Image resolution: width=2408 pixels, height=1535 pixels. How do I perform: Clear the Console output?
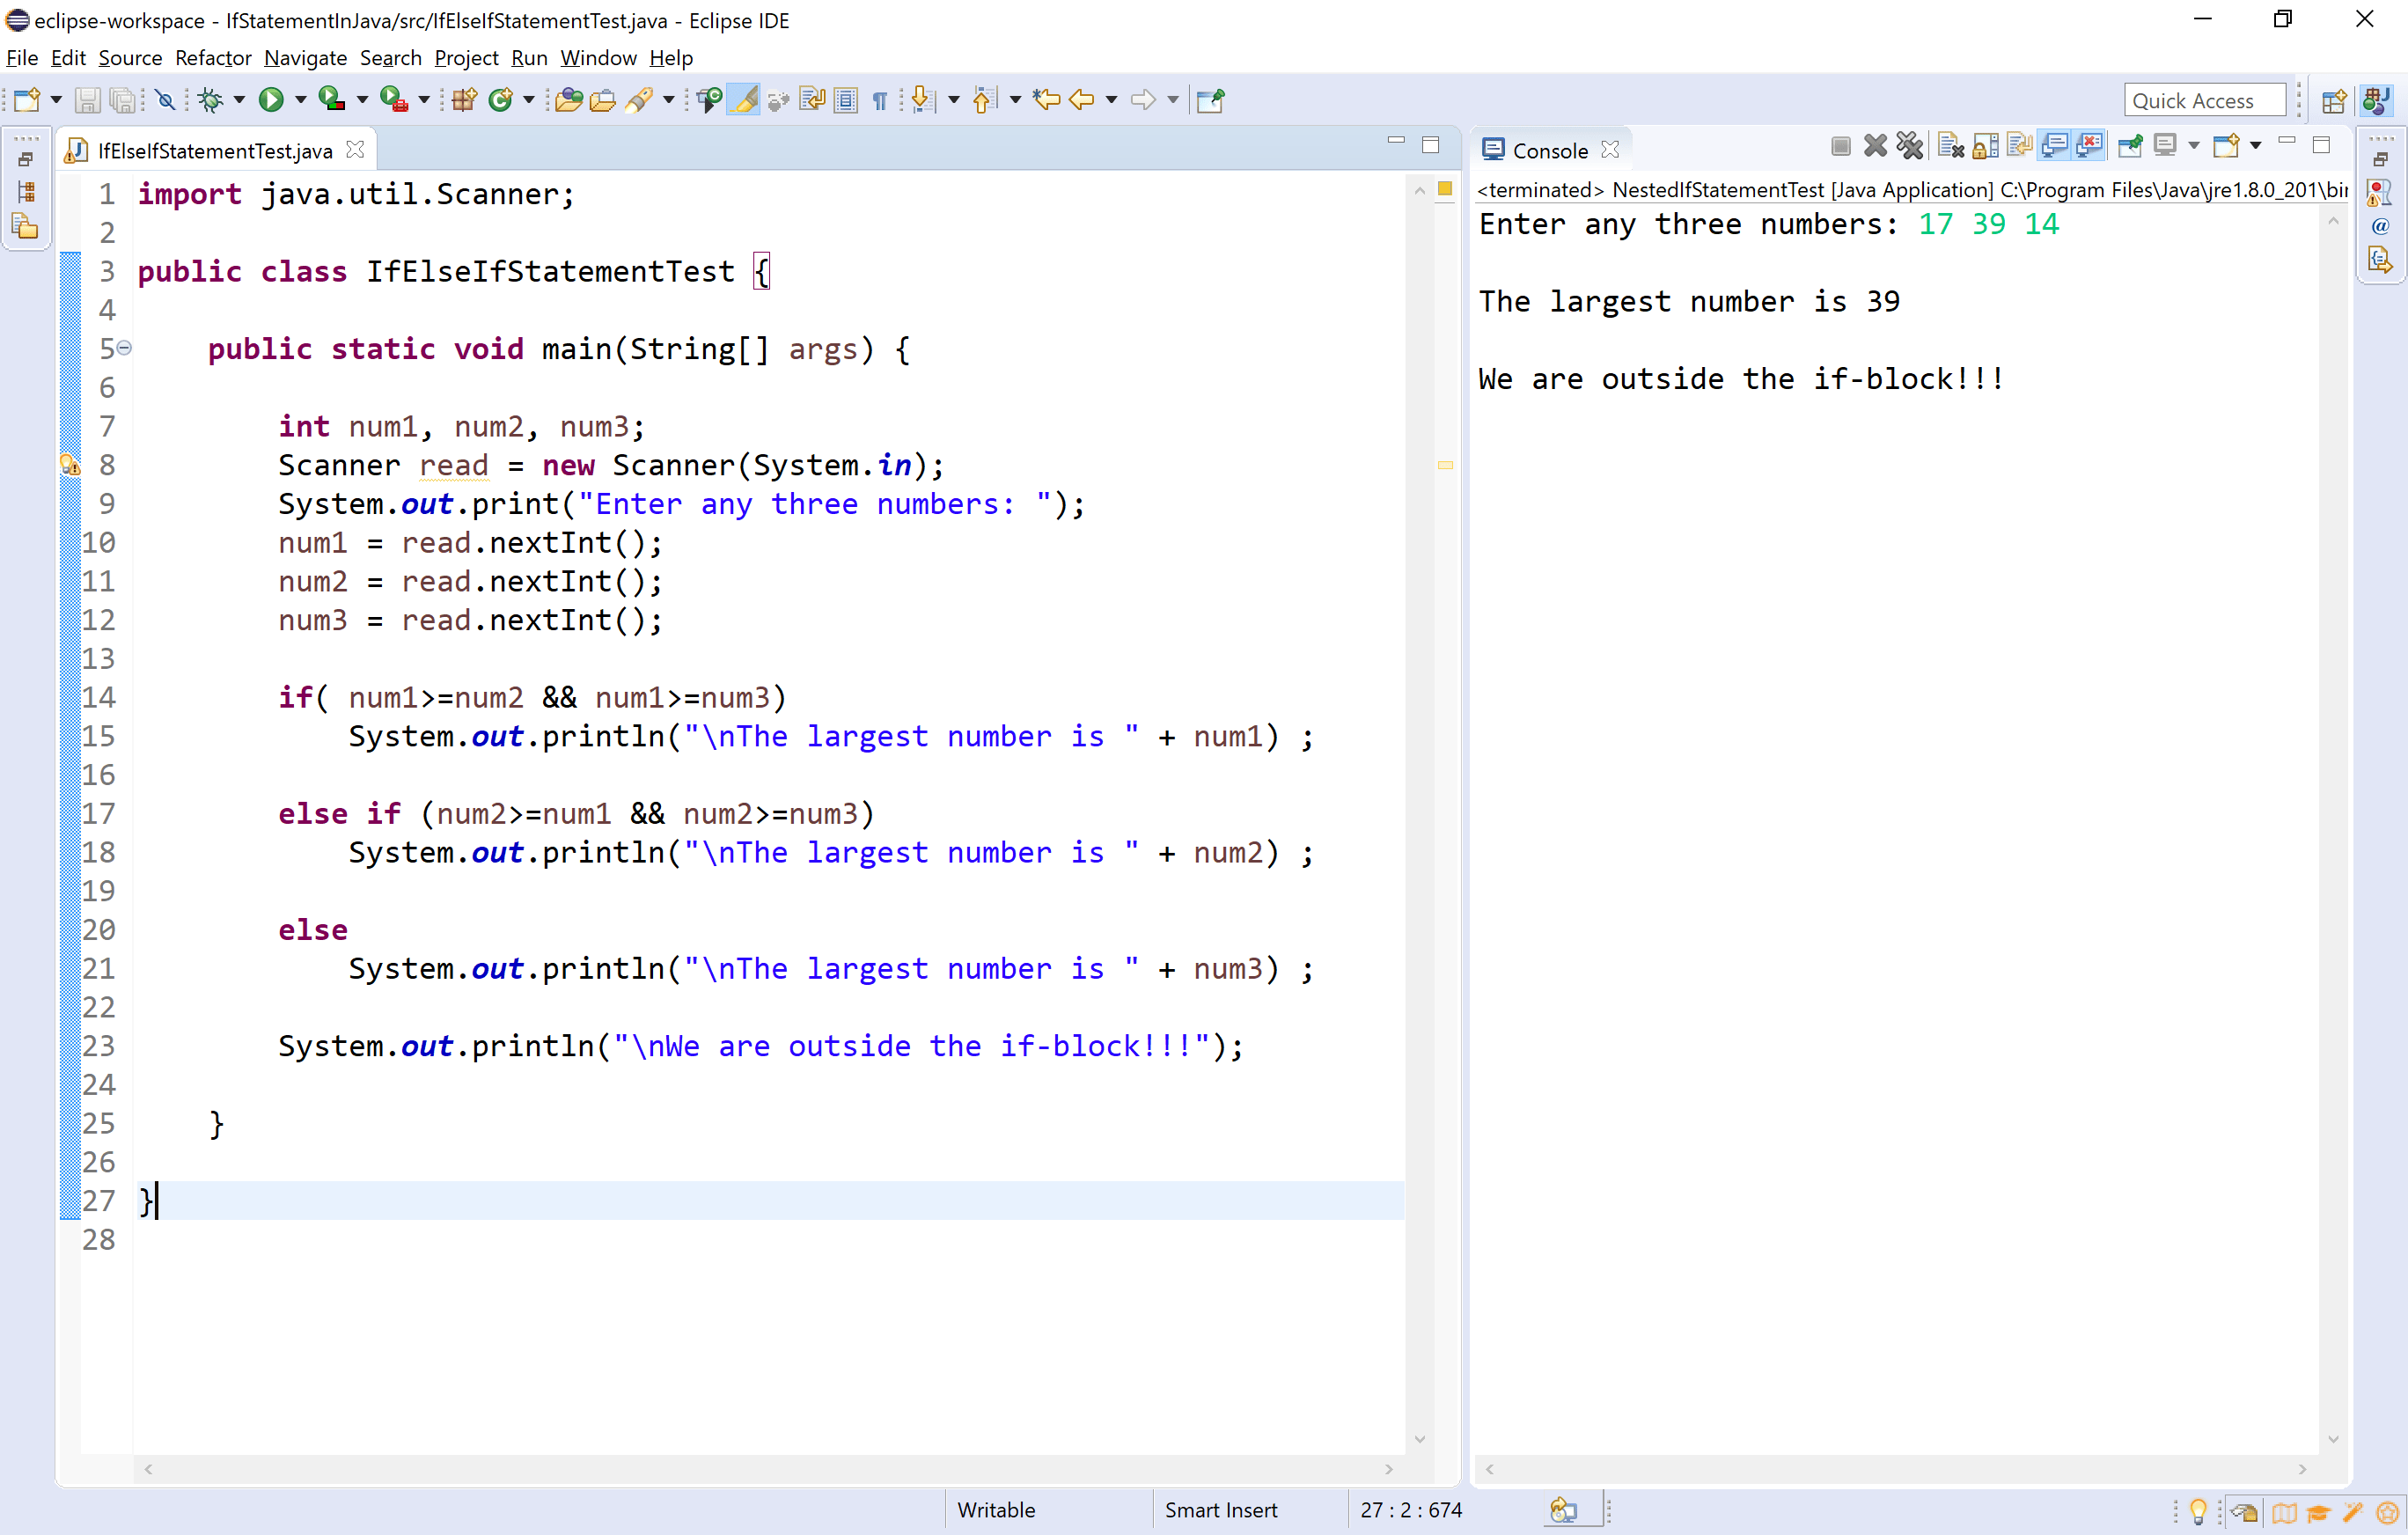(x=1950, y=145)
